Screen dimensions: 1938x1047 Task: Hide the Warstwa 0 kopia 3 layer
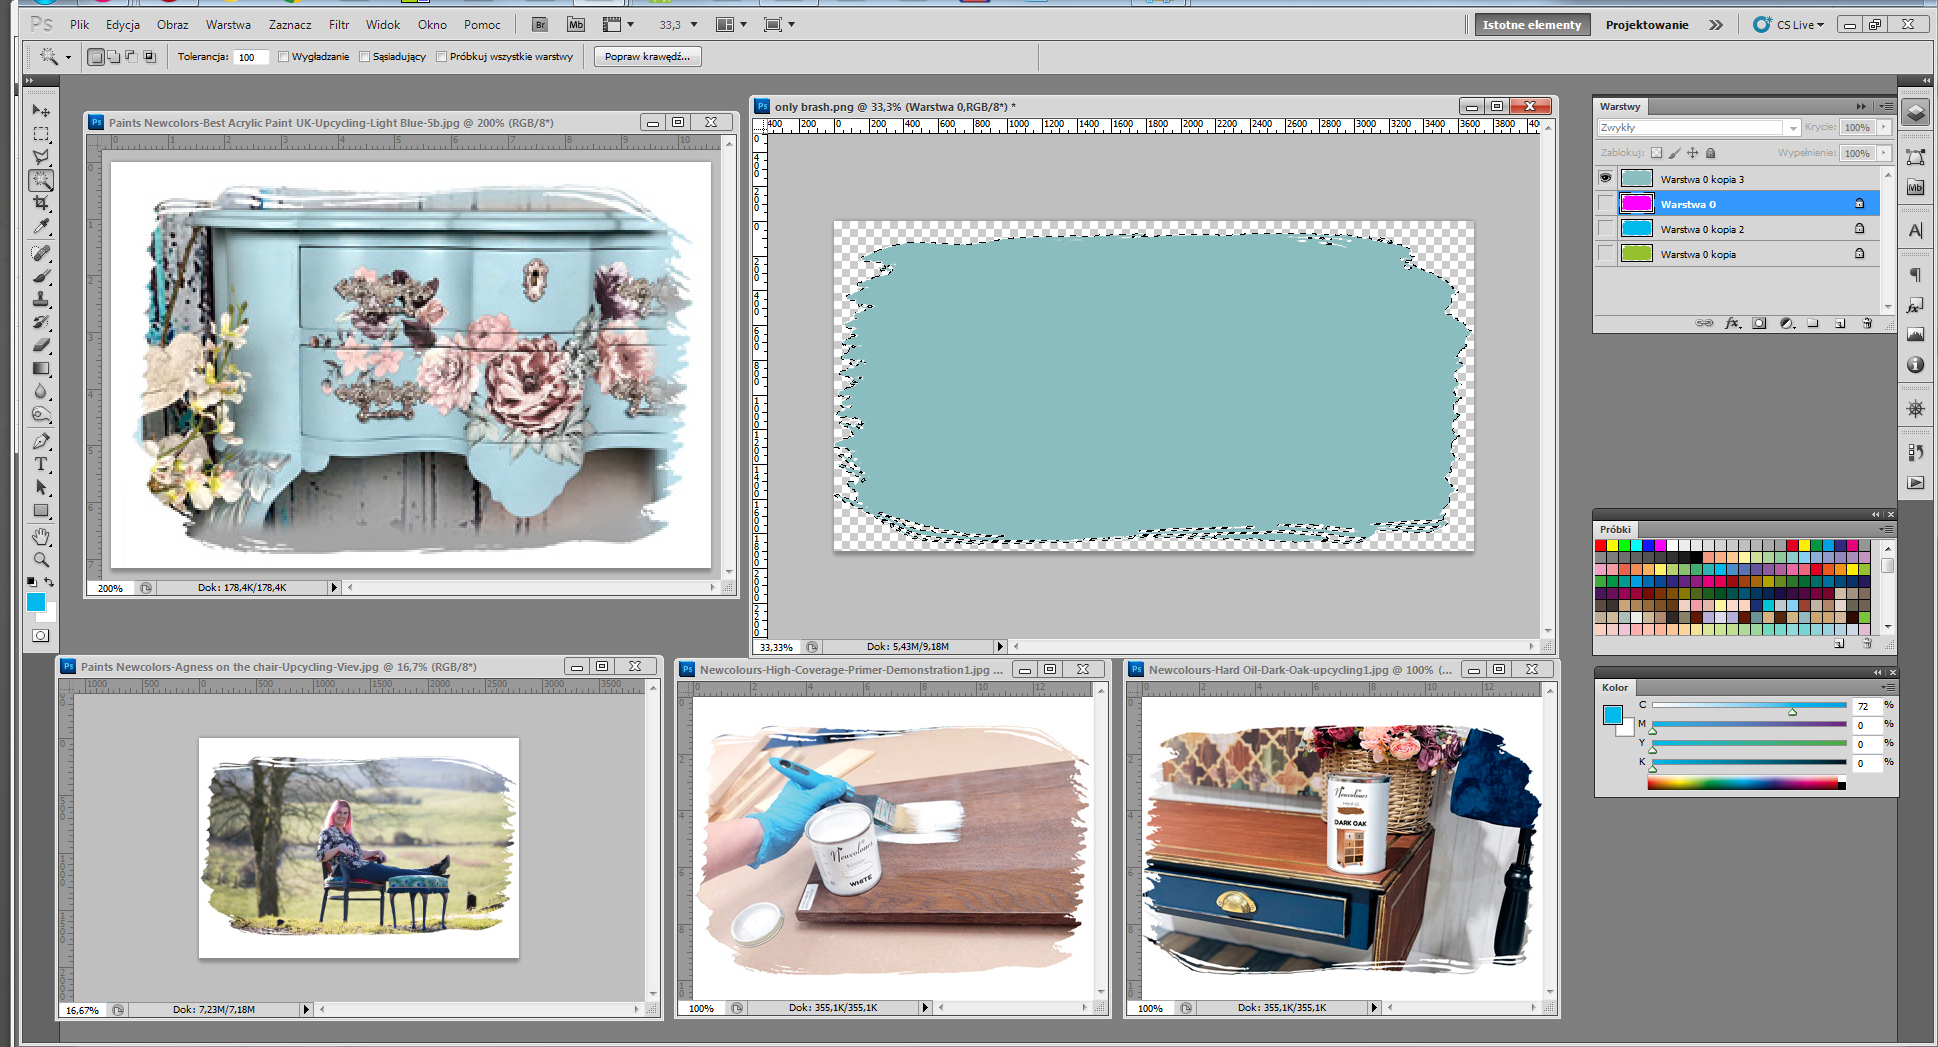pyautogui.click(x=1605, y=178)
